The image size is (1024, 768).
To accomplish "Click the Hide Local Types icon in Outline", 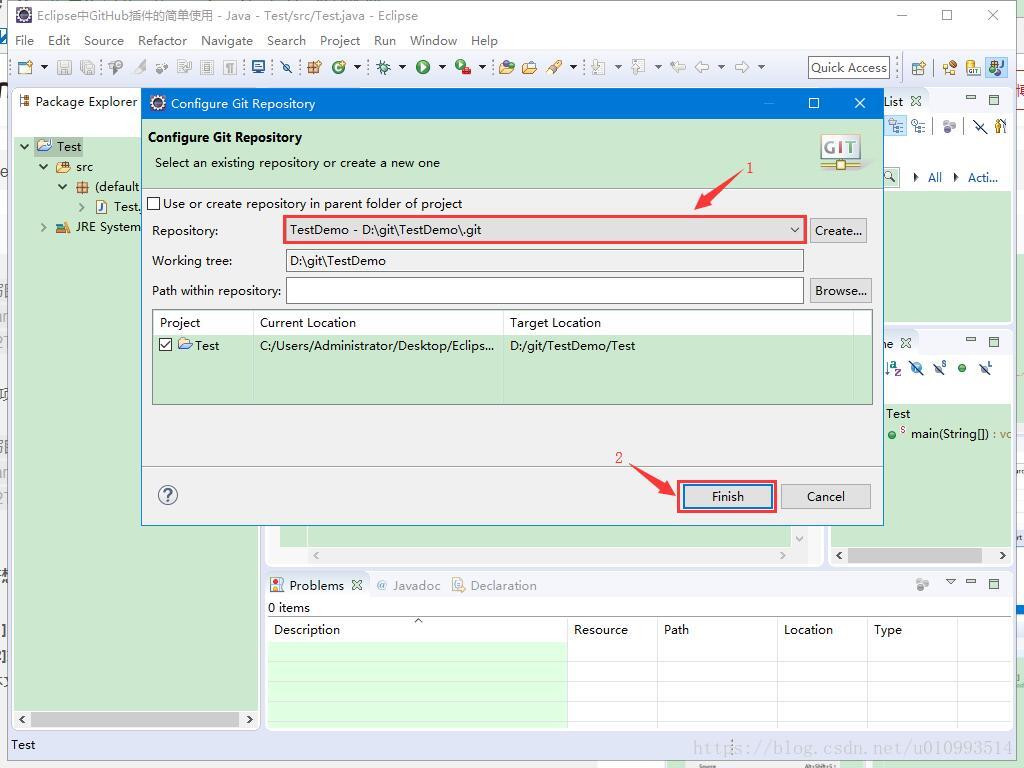I will [x=985, y=368].
